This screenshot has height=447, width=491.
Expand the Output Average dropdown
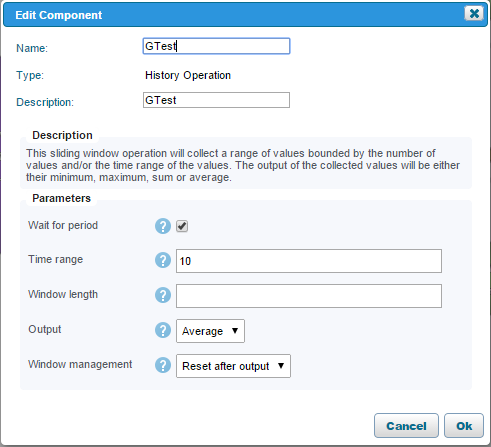click(210, 331)
